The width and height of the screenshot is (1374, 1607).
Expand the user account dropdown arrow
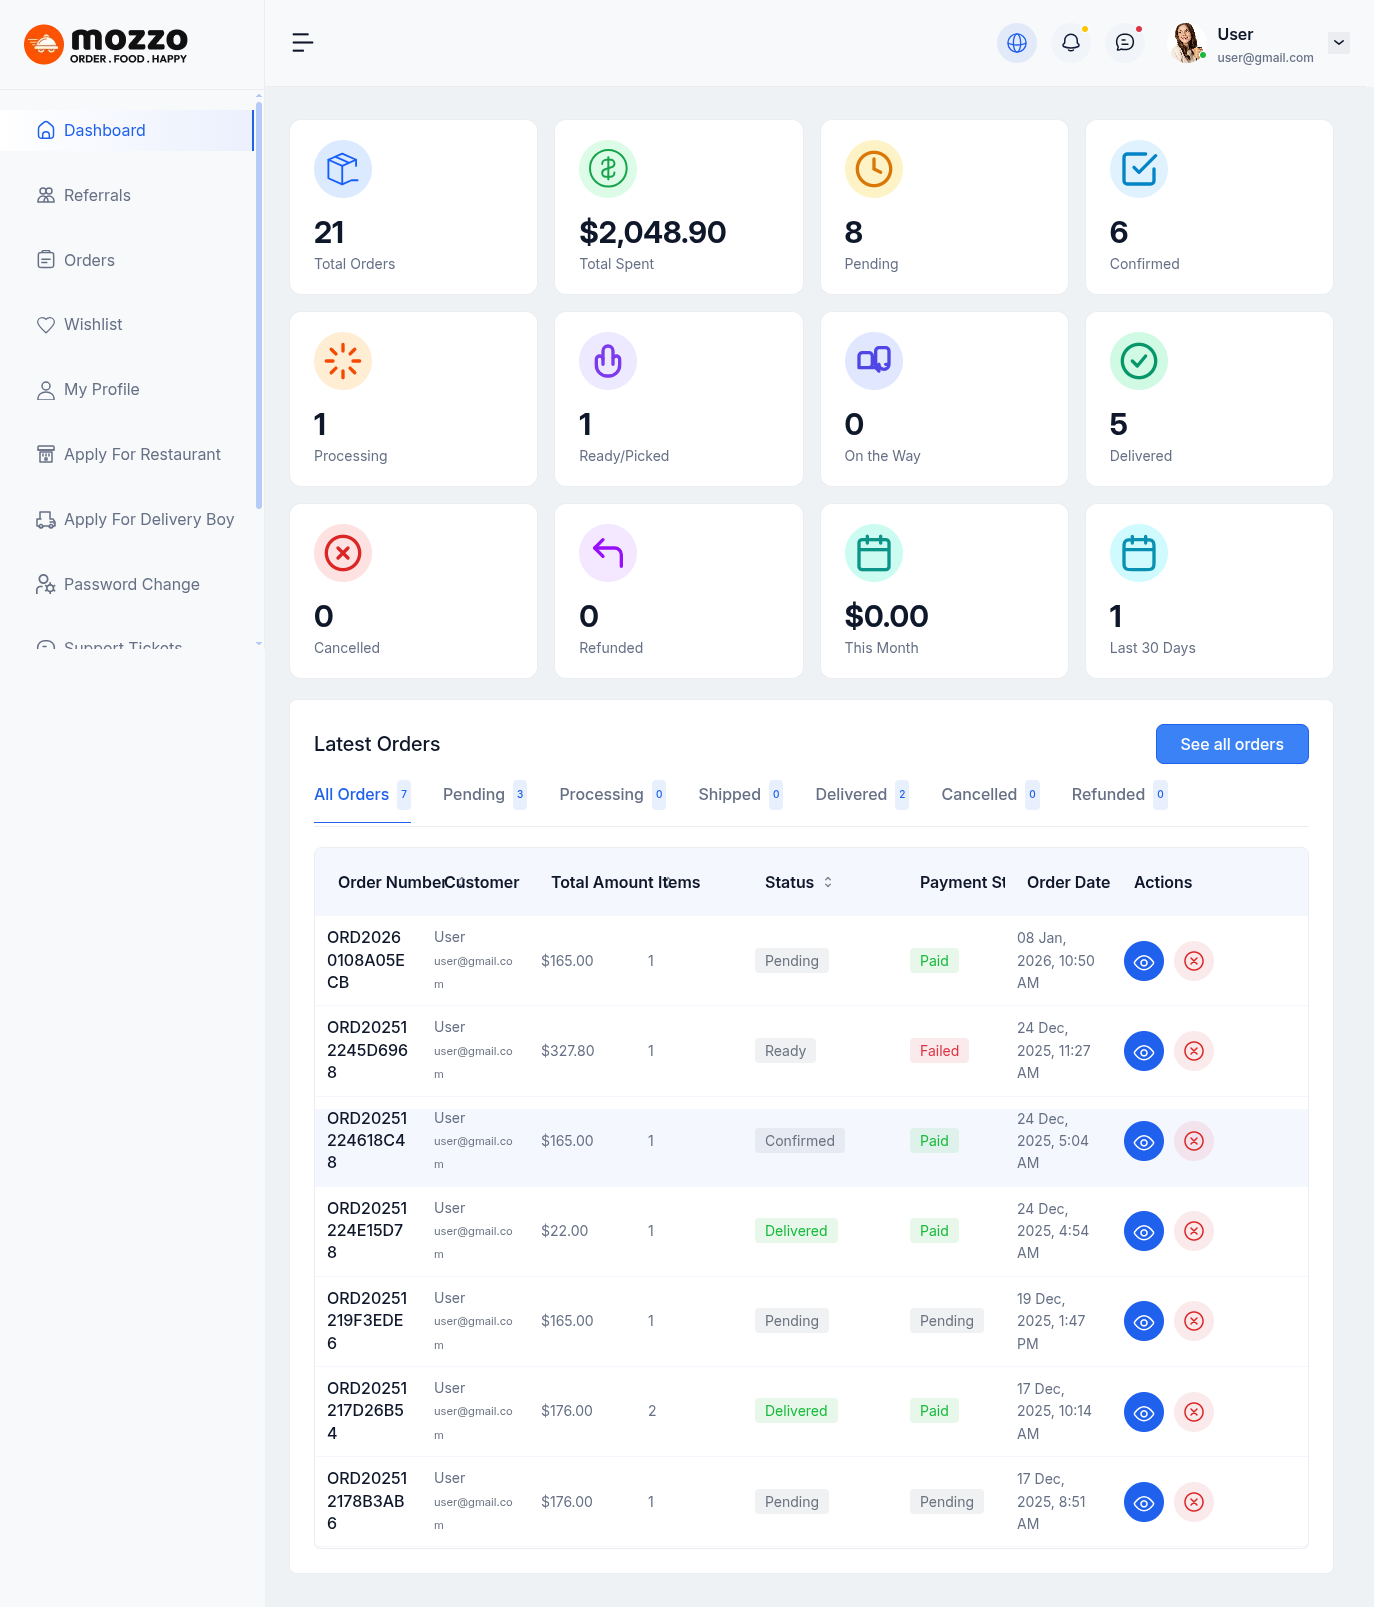click(x=1338, y=43)
